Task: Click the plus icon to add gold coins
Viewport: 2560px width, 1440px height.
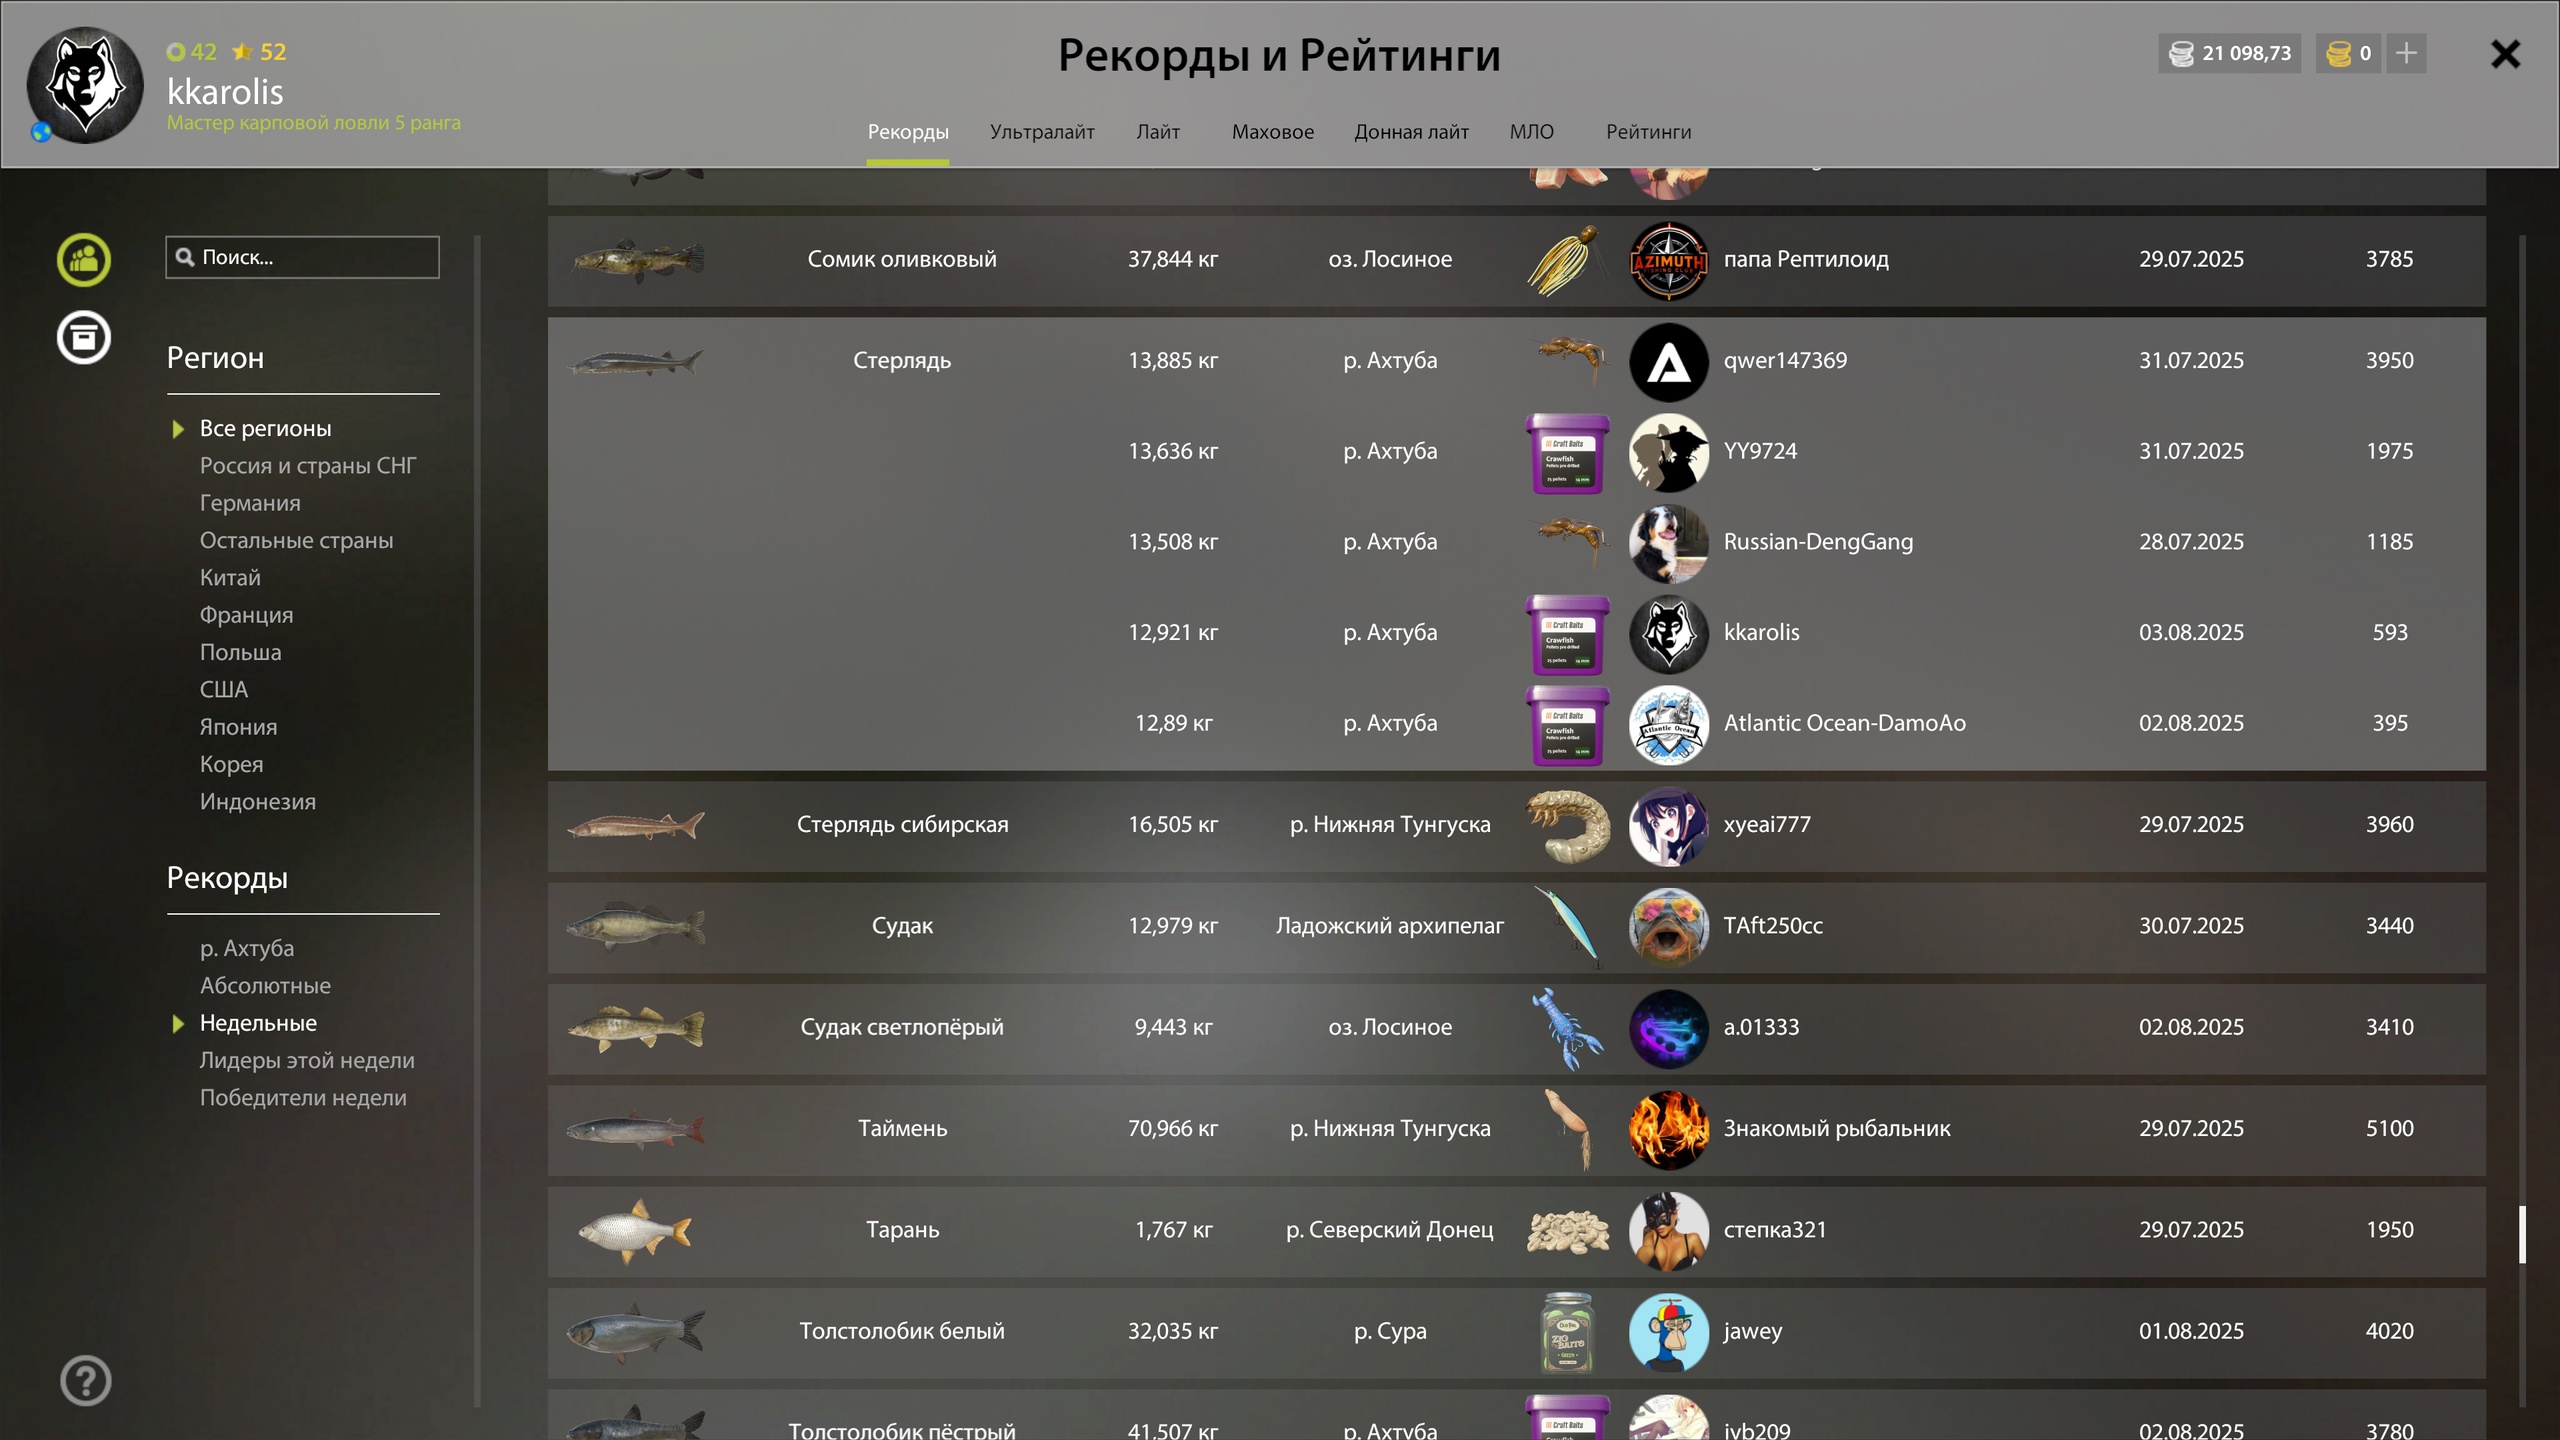Action: (x=2406, y=53)
